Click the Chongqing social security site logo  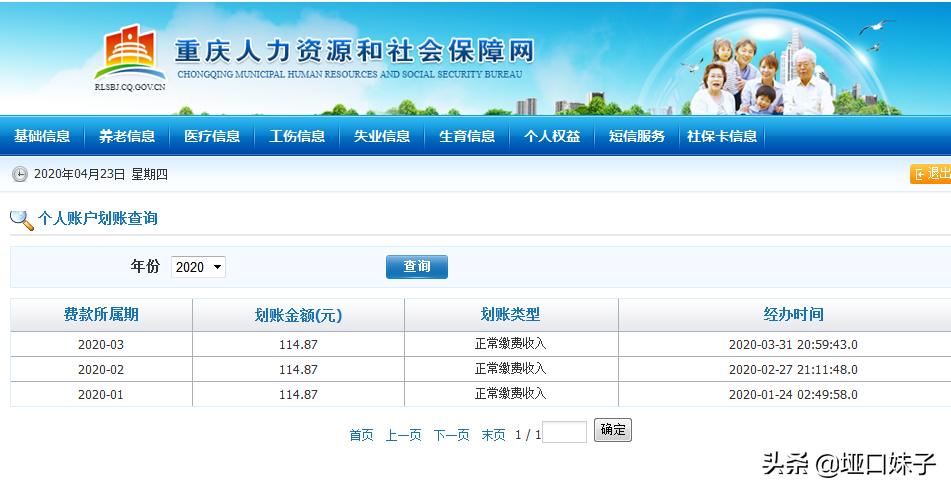129,57
